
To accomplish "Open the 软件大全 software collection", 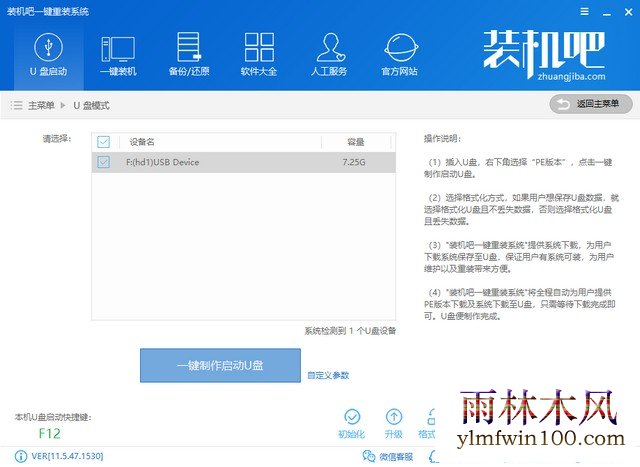I will pos(259,56).
